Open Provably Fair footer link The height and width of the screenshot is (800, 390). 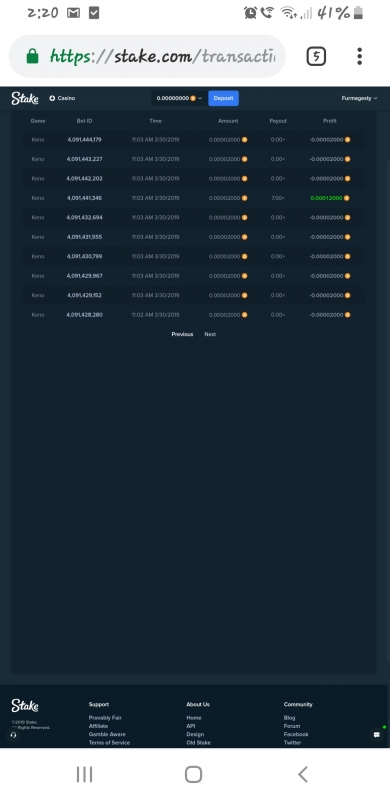[x=105, y=718]
